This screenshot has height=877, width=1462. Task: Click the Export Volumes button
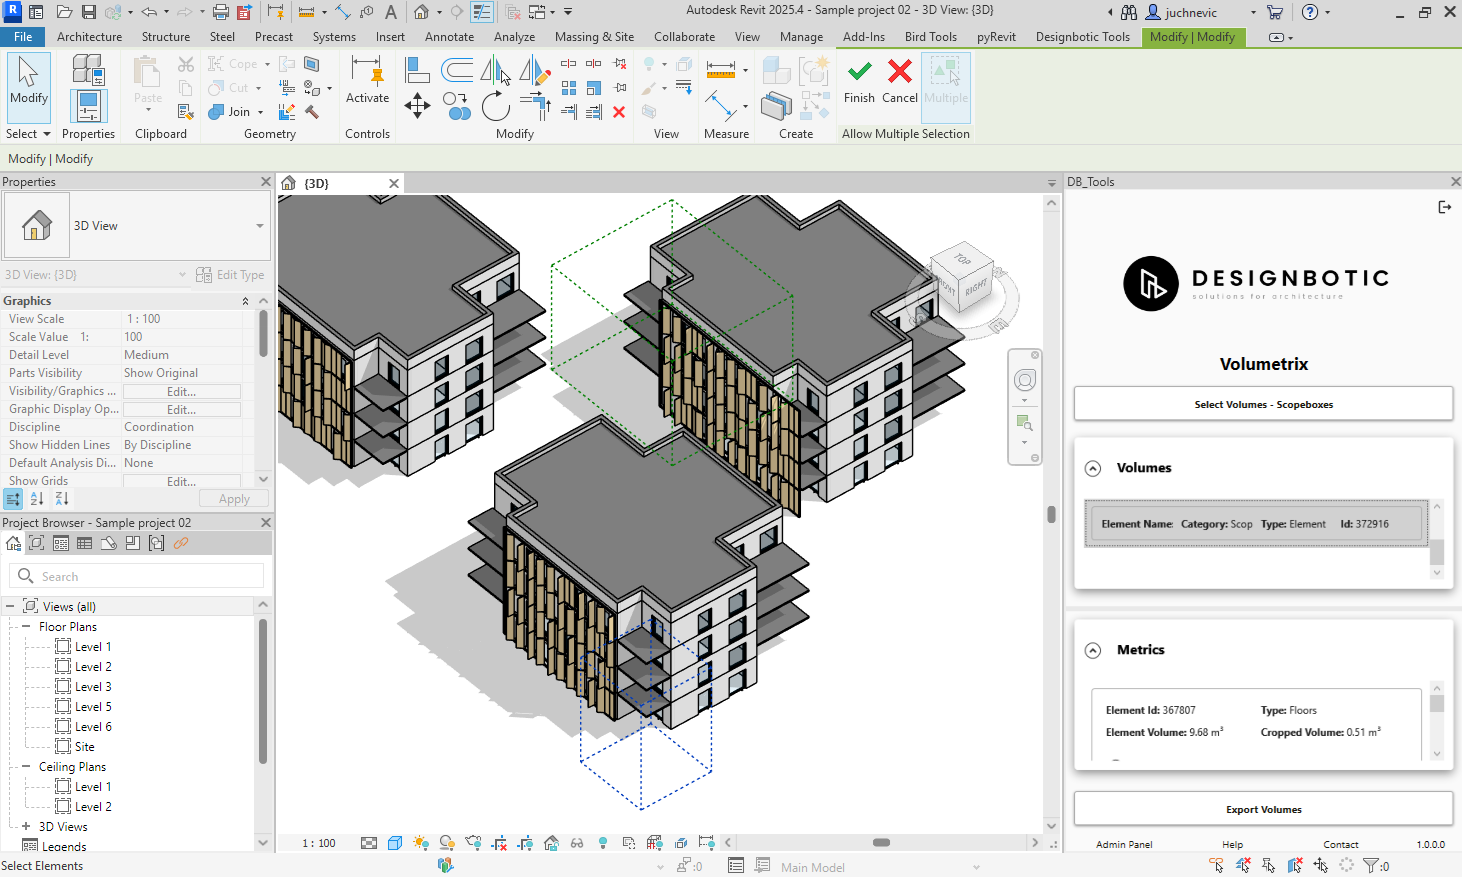click(1263, 809)
